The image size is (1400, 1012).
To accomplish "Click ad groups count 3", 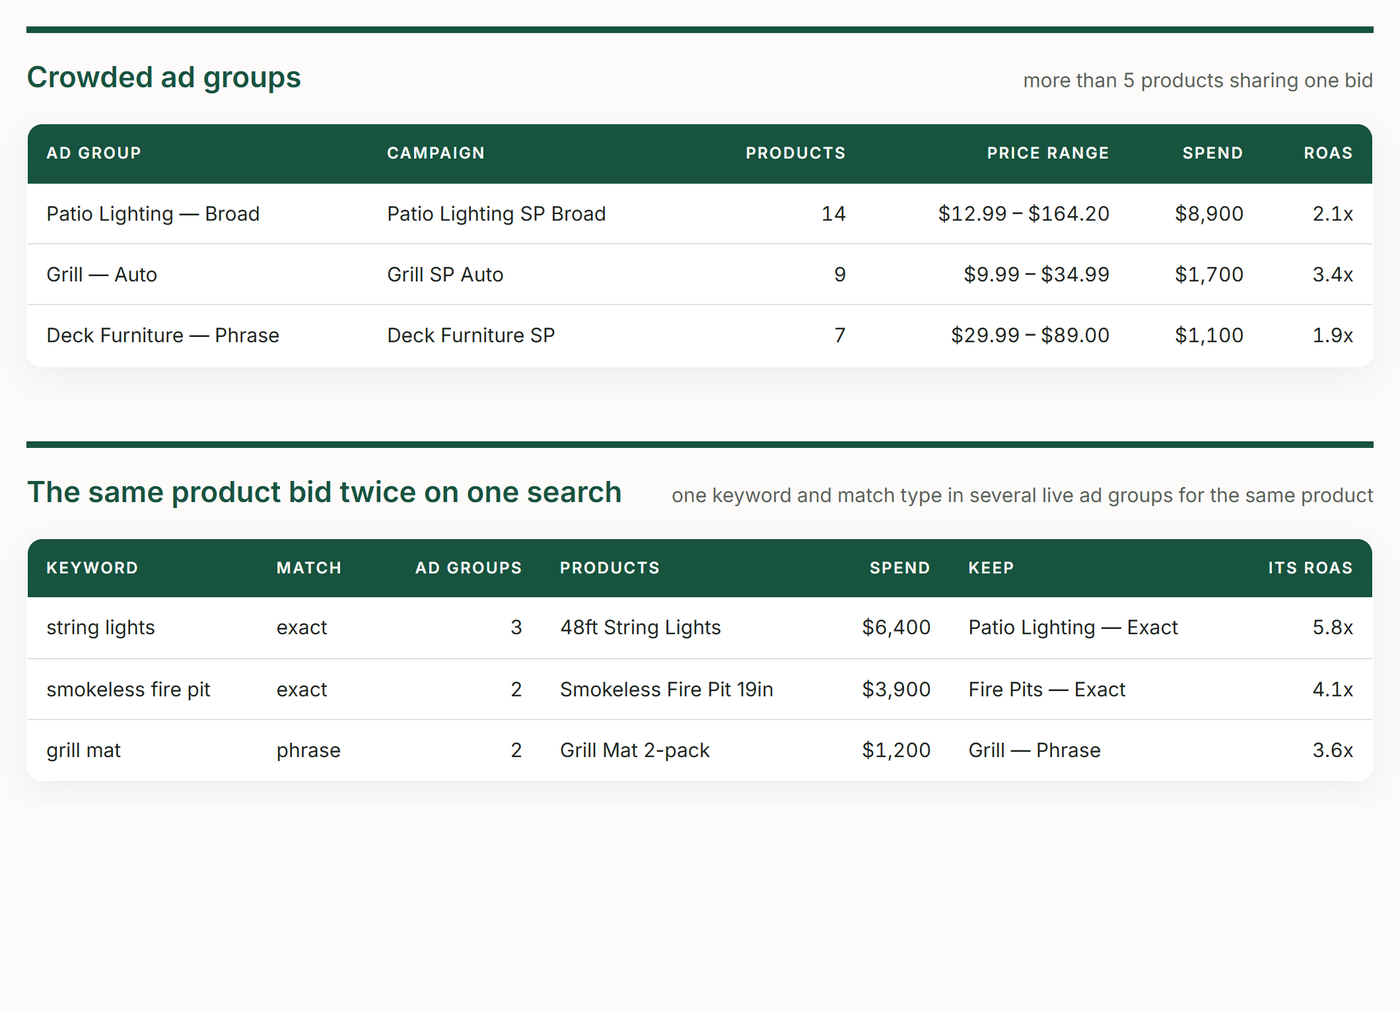I will click(x=516, y=628).
